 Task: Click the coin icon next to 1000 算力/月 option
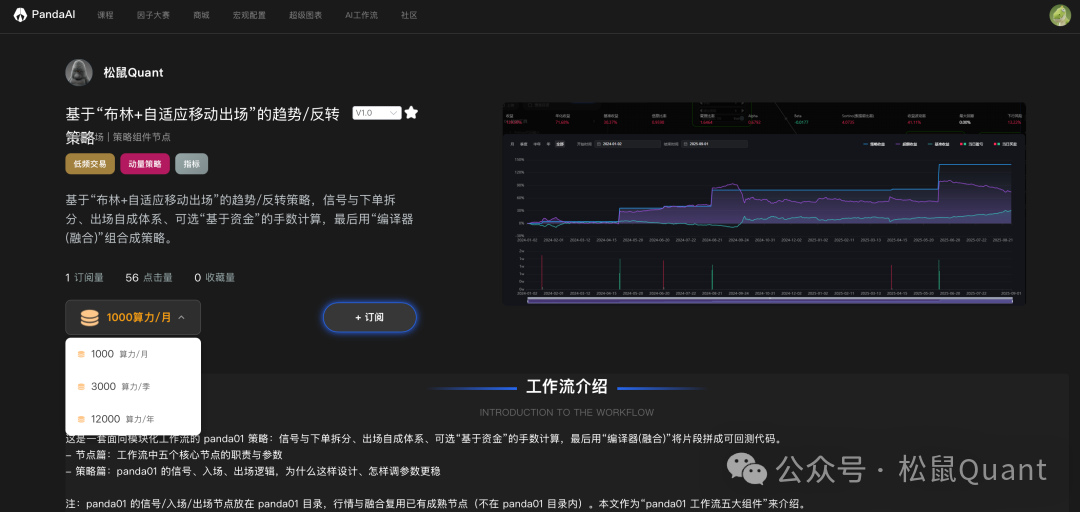pyautogui.click(x=81, y=354)
